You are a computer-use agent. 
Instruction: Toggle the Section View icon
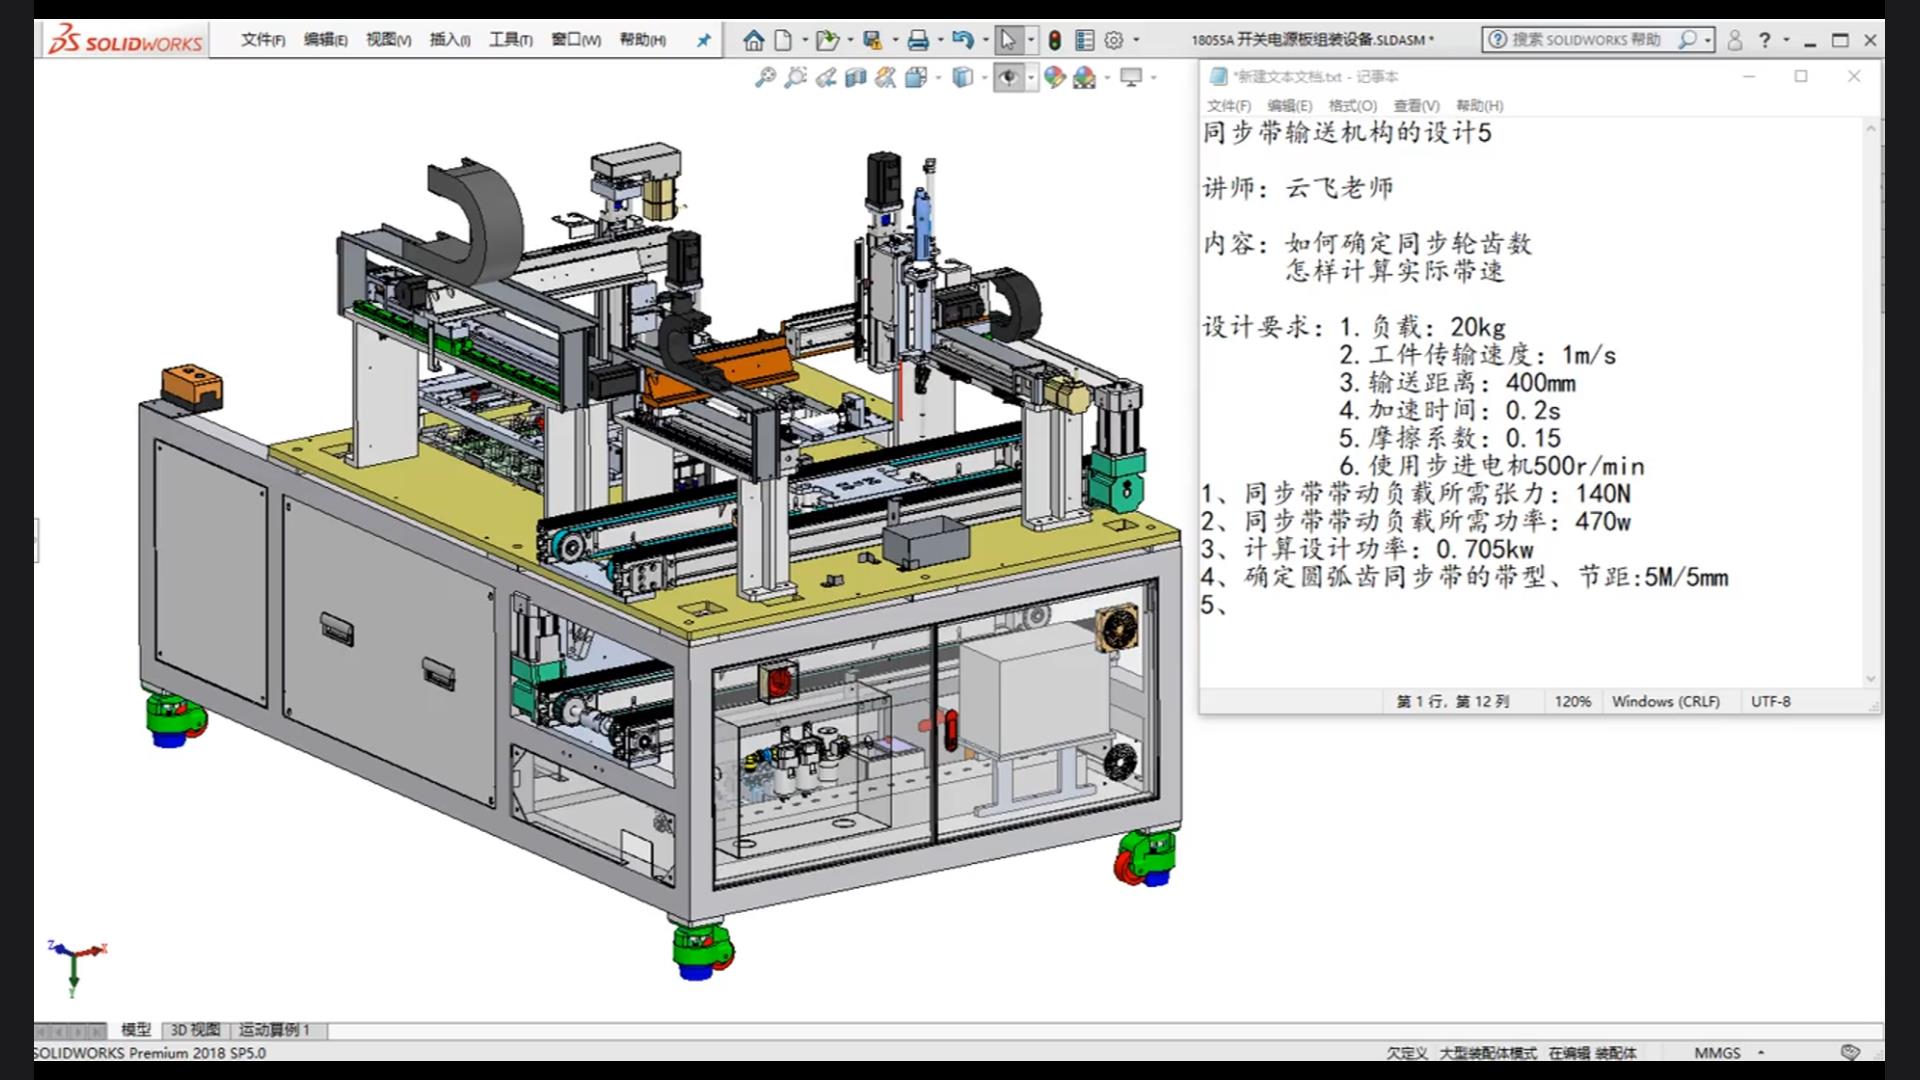pyautogui.click(x=855, y=77)
